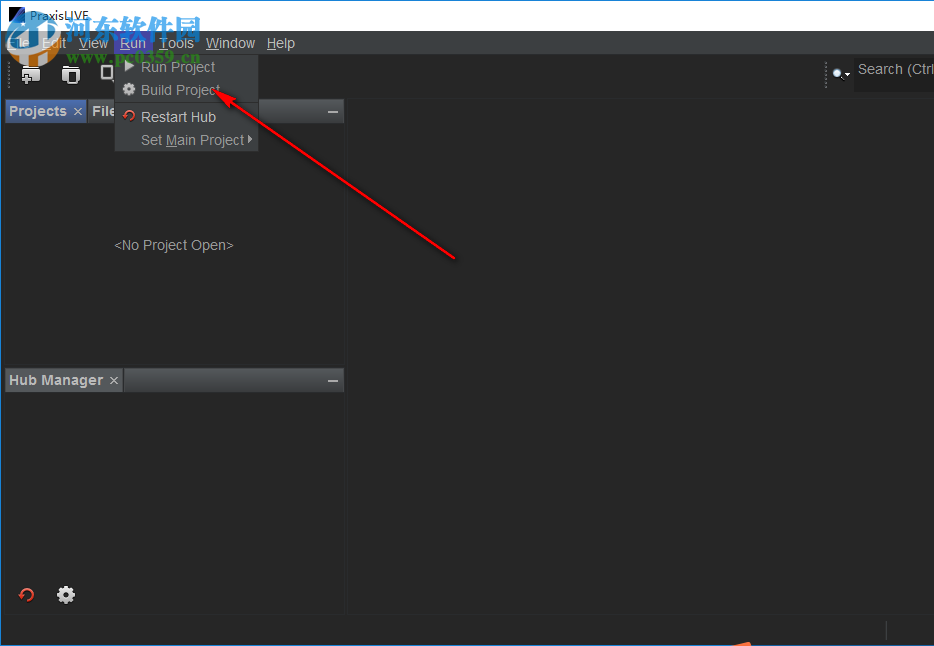Open the Tools menu

176,43
